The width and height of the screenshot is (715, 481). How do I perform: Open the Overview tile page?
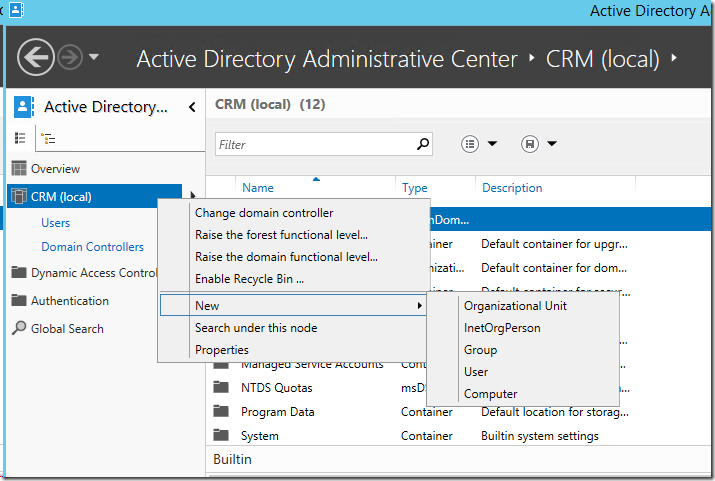[x=55, y=169]
